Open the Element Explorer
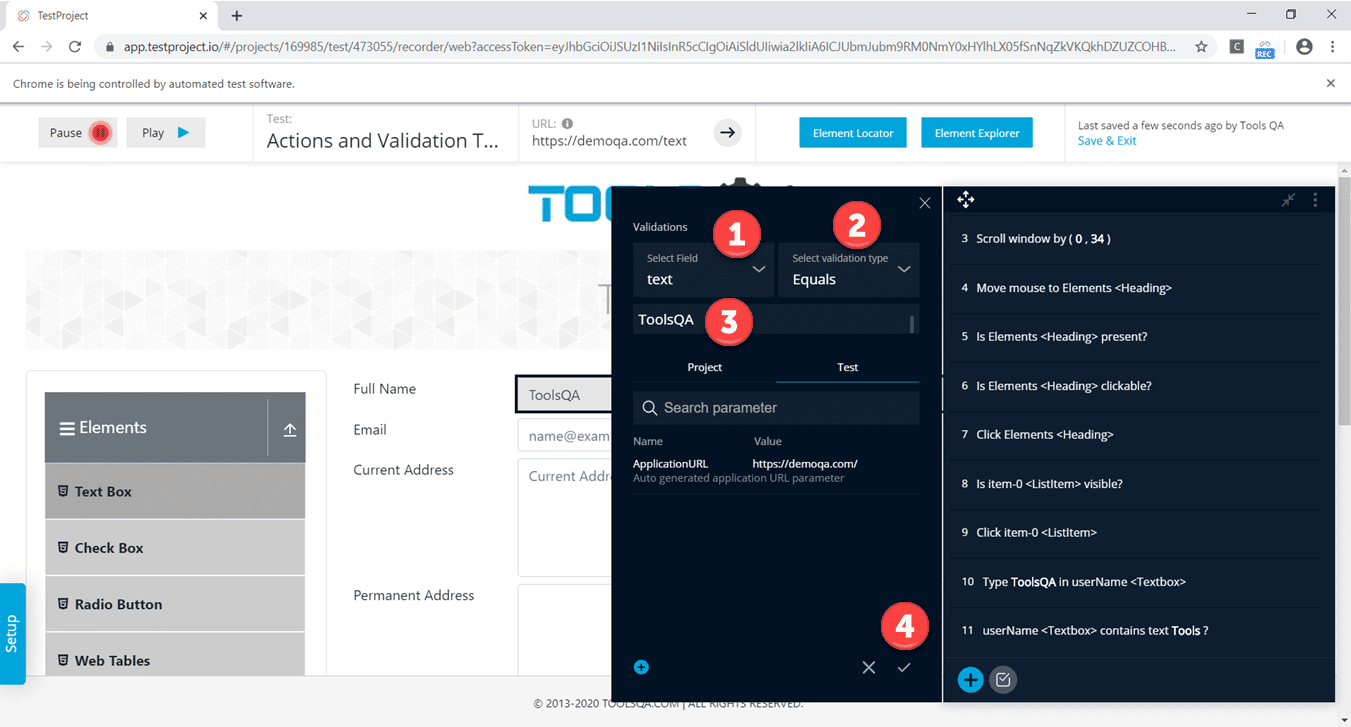This screenshot has width=1351, height=727. click(x=977, y=133)
